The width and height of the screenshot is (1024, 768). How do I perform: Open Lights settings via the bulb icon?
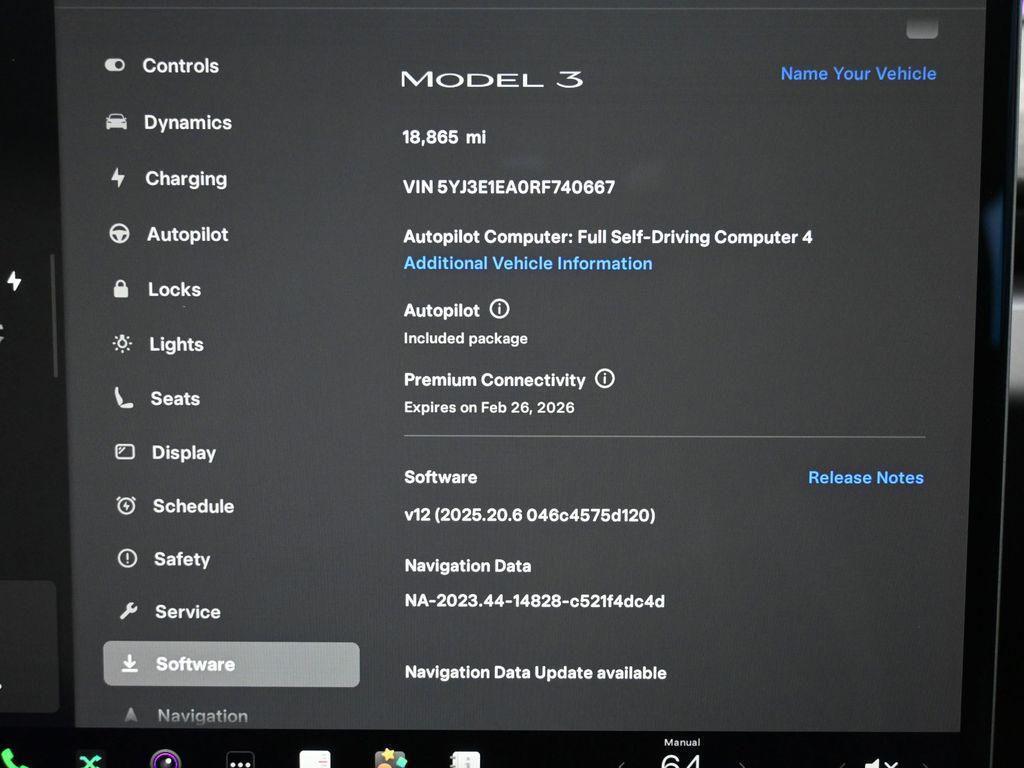[121, 344]
